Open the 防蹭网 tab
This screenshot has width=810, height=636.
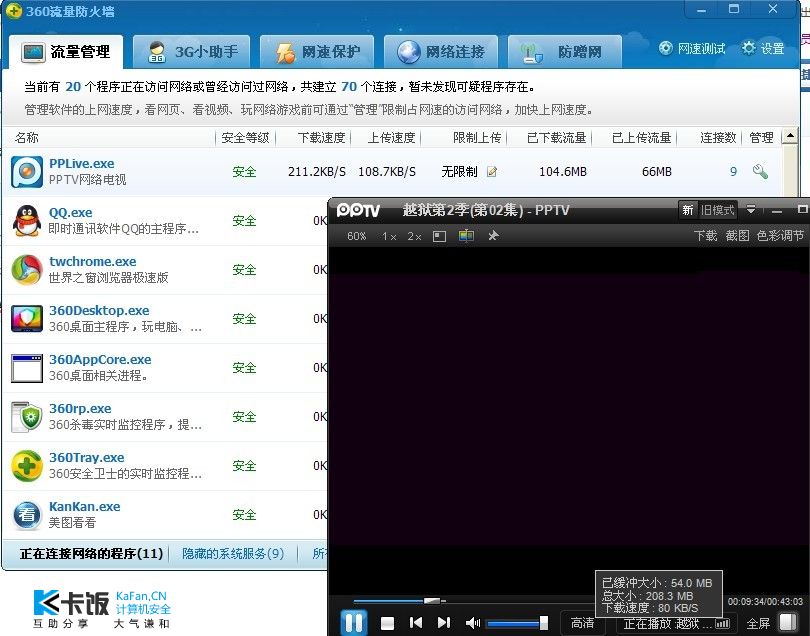click(x=565, y=52)
